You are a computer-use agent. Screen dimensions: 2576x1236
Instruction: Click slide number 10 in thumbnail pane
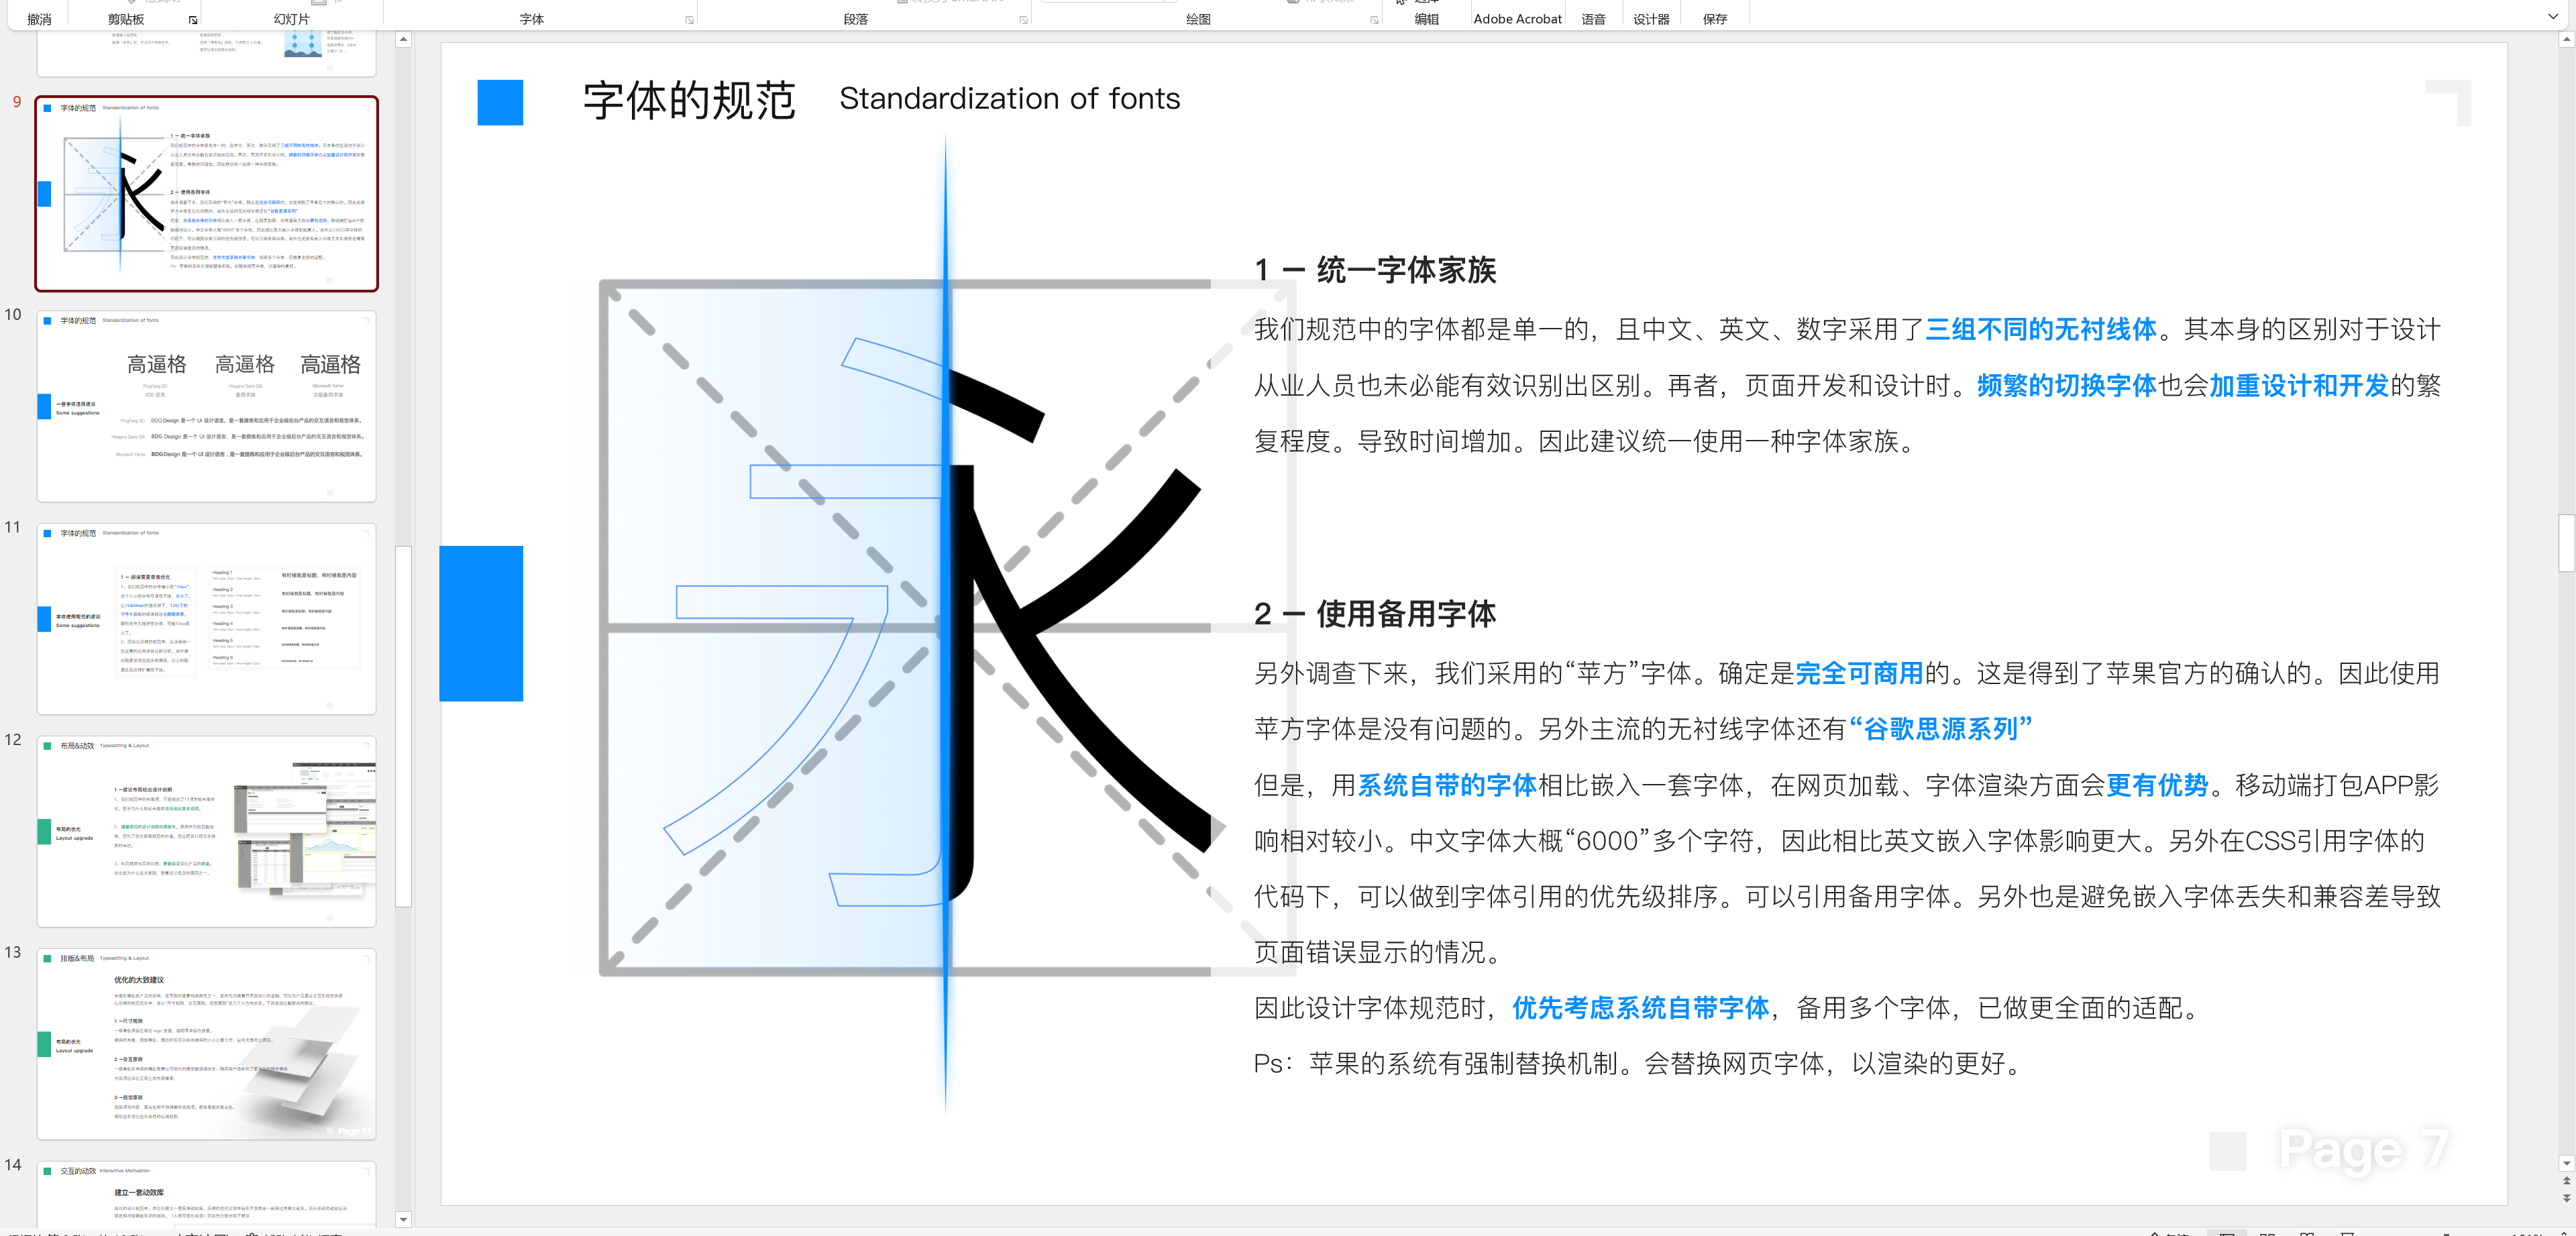click(13, 314)
